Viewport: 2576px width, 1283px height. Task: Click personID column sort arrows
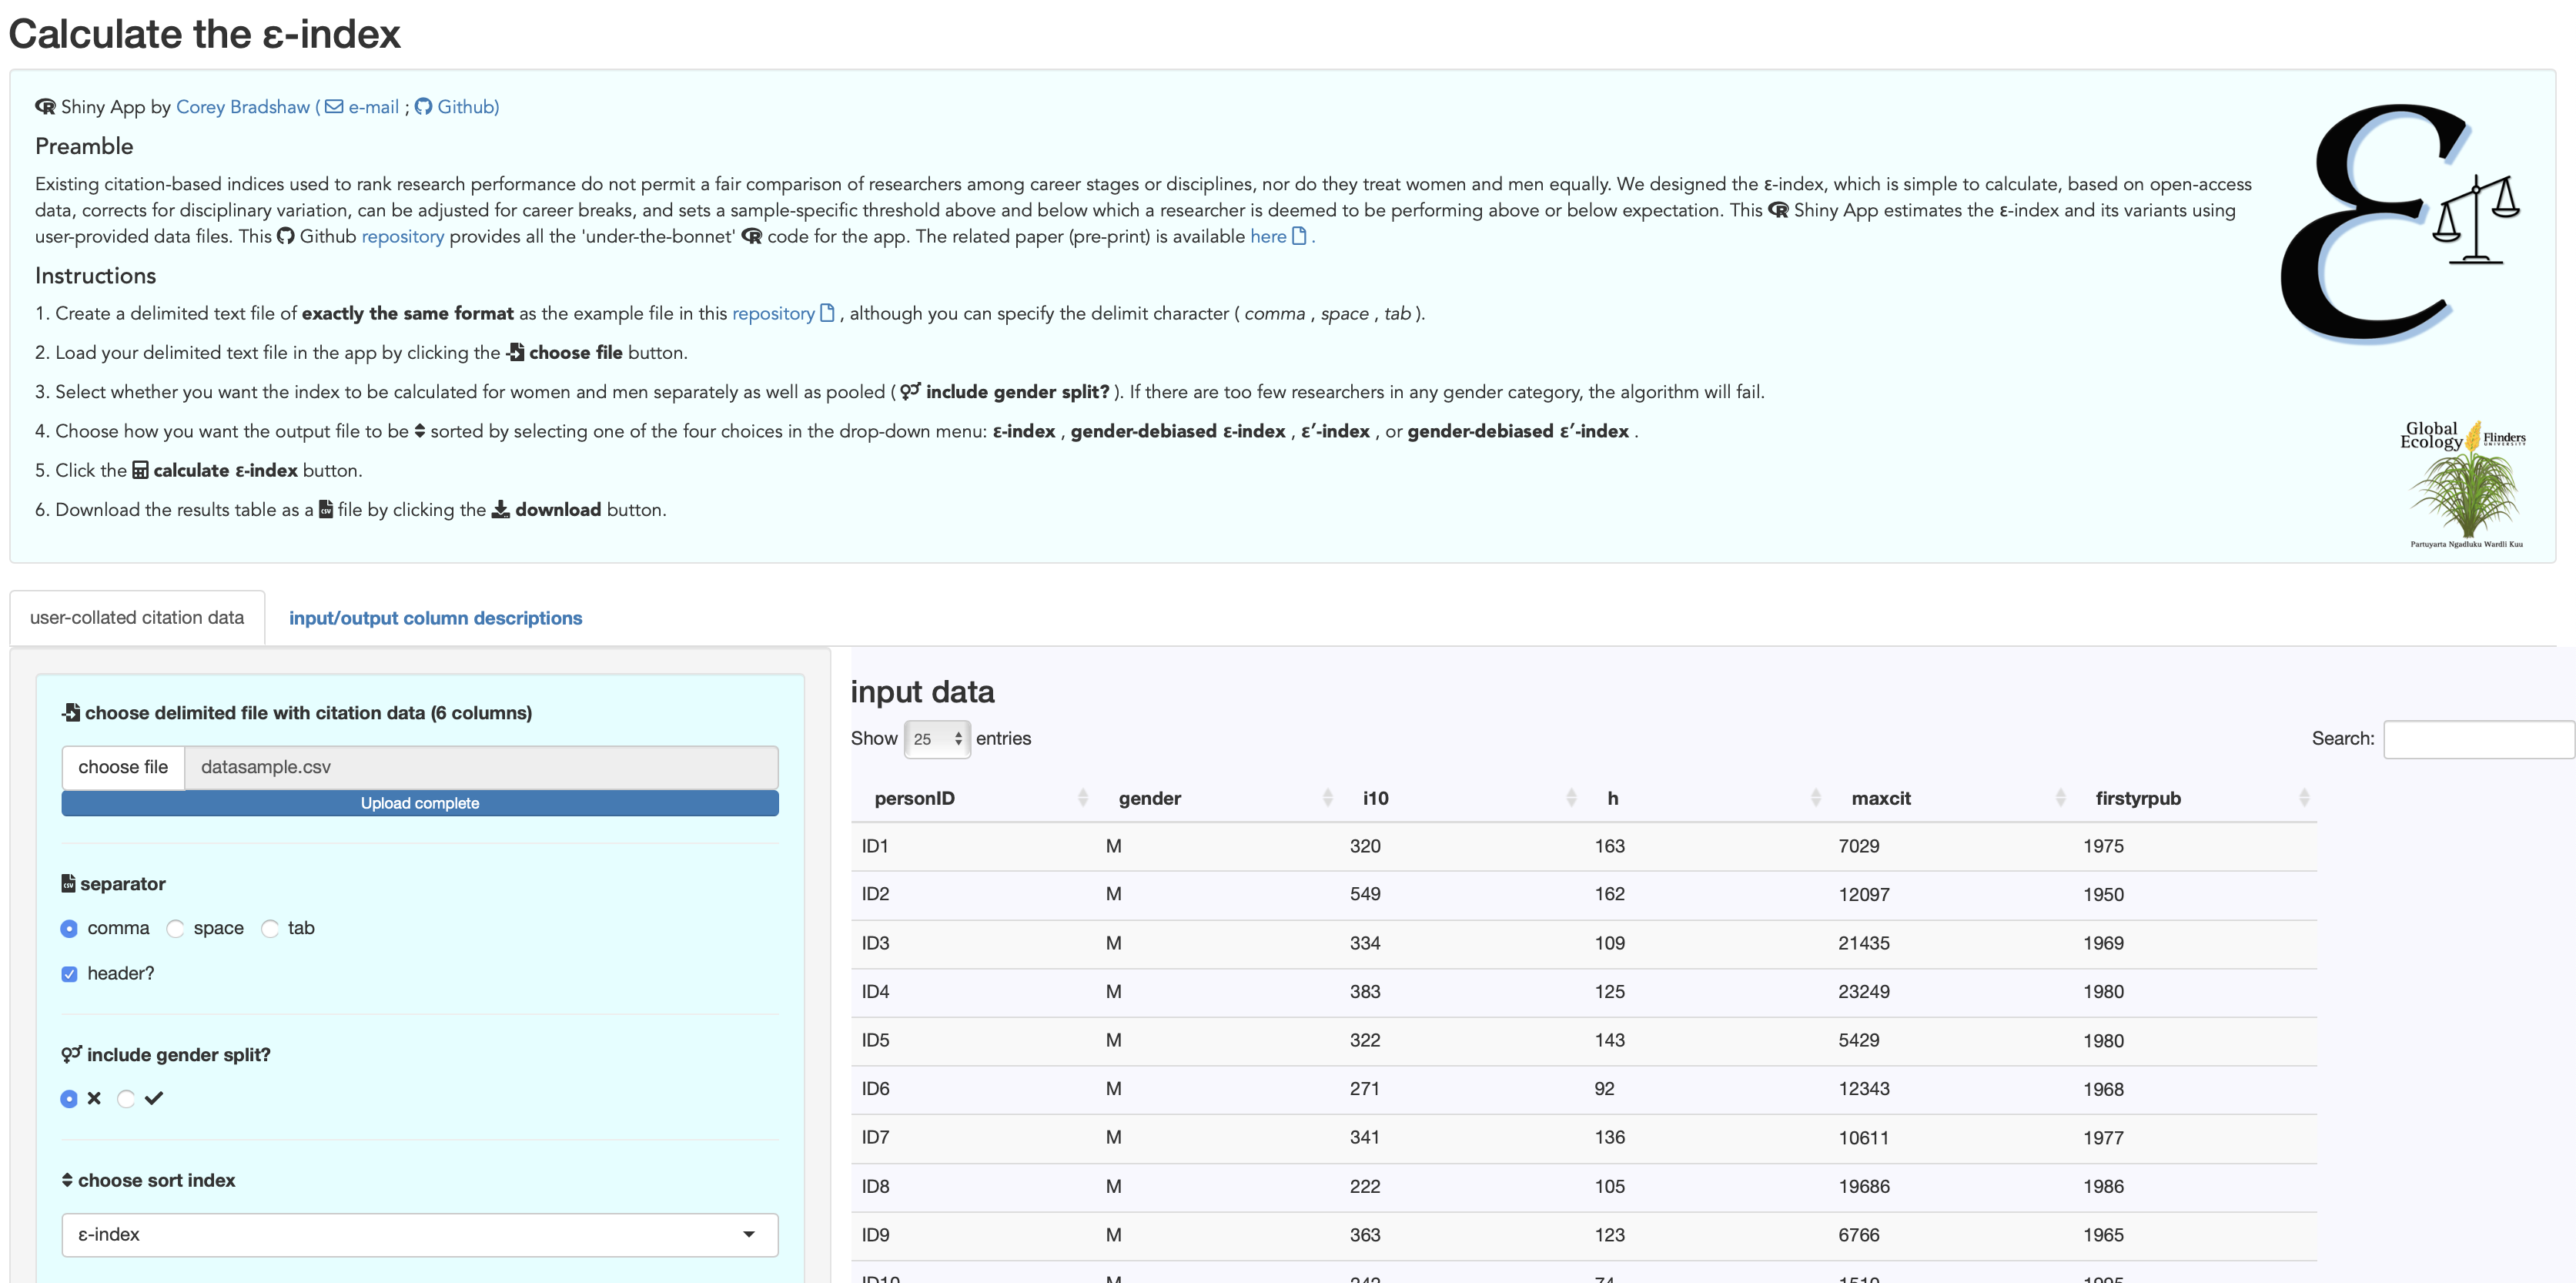[x=1082, y=798]
